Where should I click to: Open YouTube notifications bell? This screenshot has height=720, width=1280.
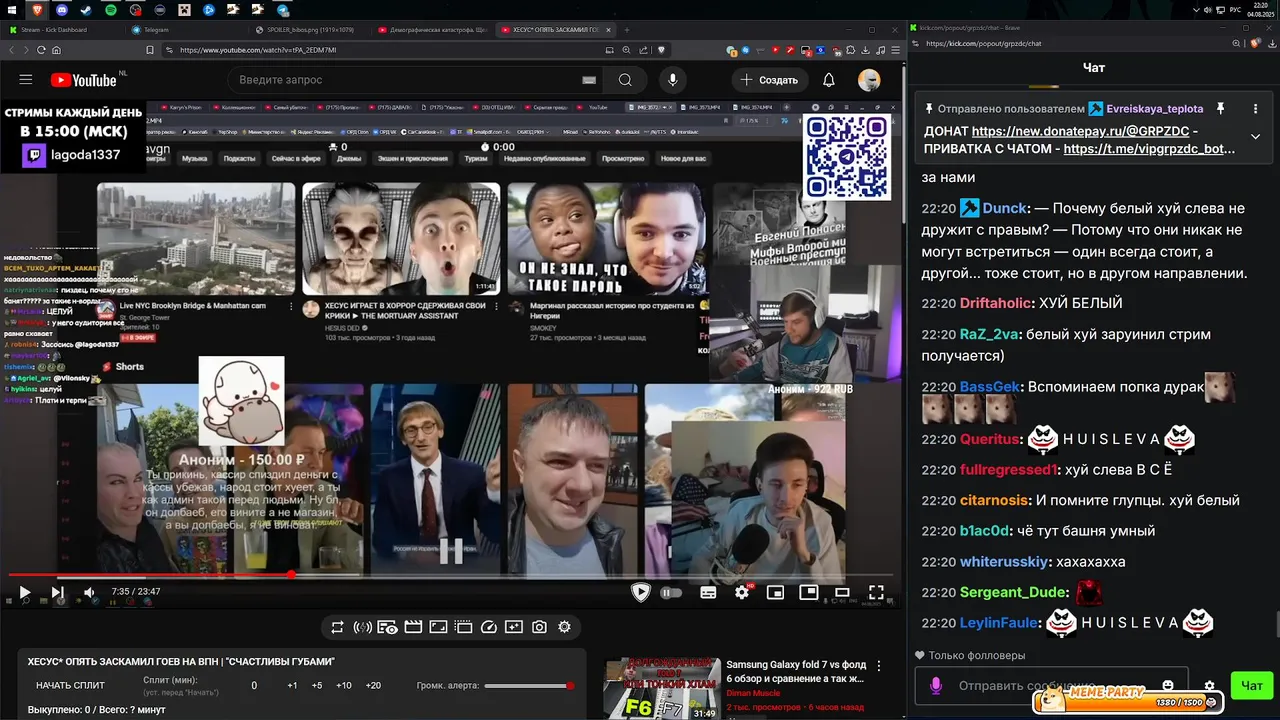829,80
